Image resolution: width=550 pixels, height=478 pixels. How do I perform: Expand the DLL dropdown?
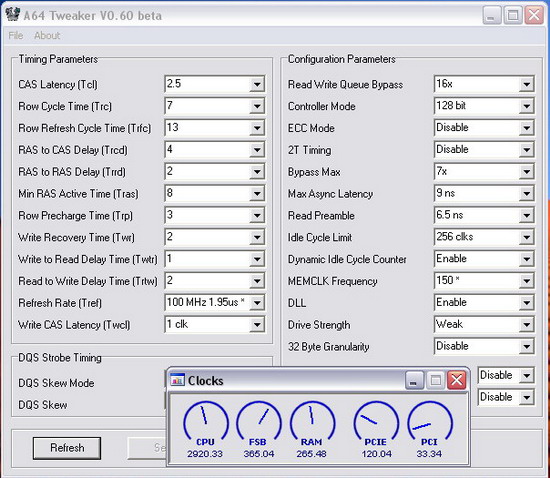526,303
